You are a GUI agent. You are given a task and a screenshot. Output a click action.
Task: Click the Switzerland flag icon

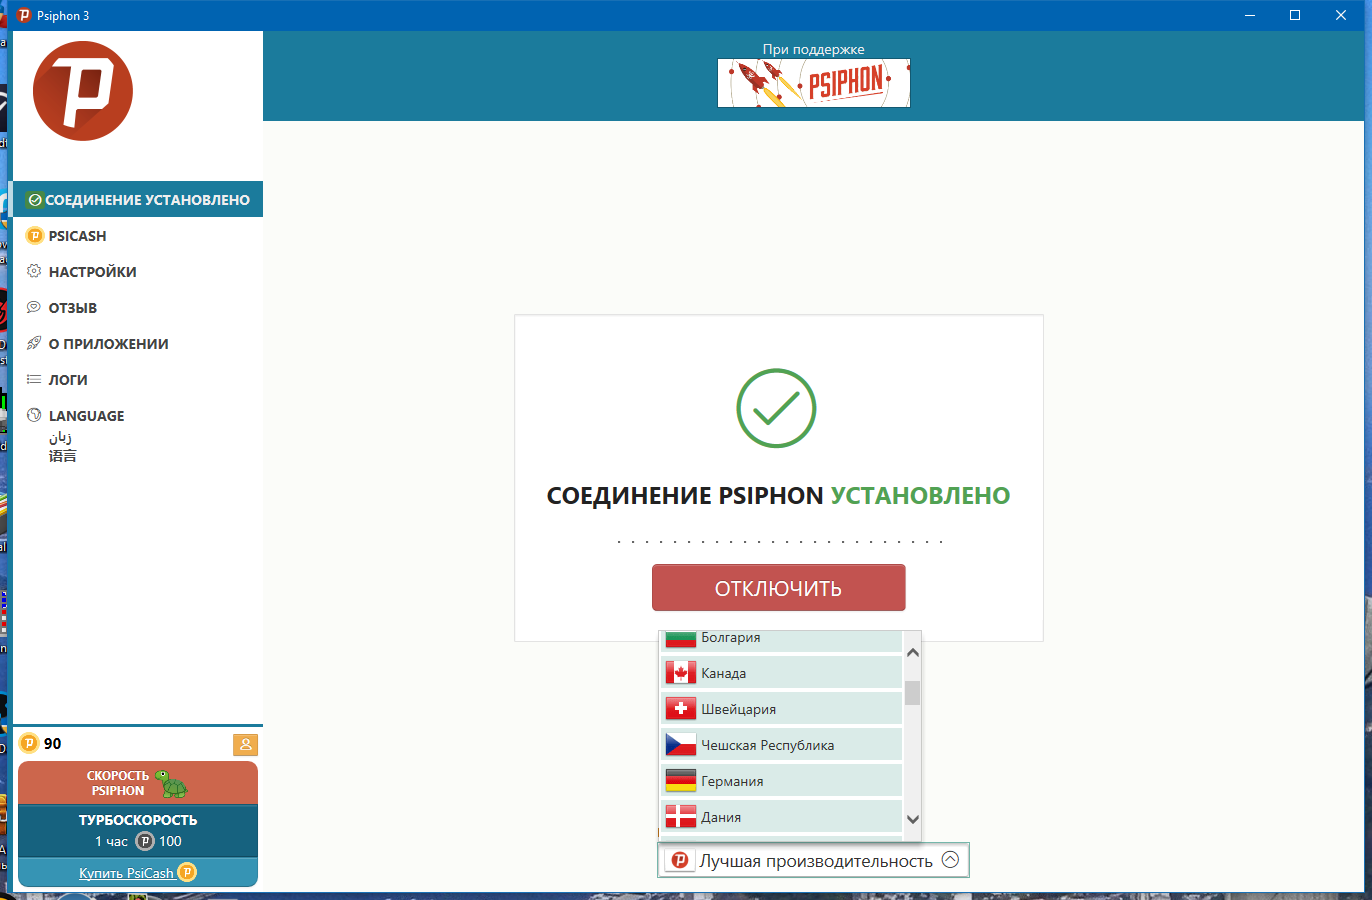pyautogui.click(x=681, y=709)
